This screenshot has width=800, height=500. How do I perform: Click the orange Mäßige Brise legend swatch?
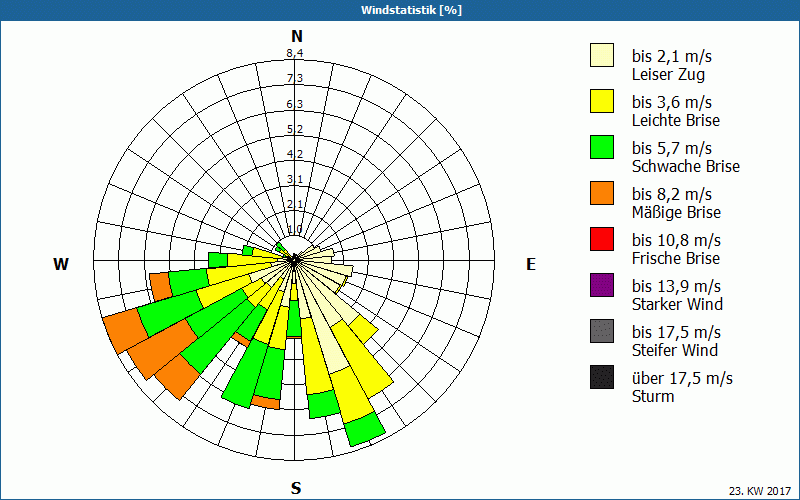602,193
